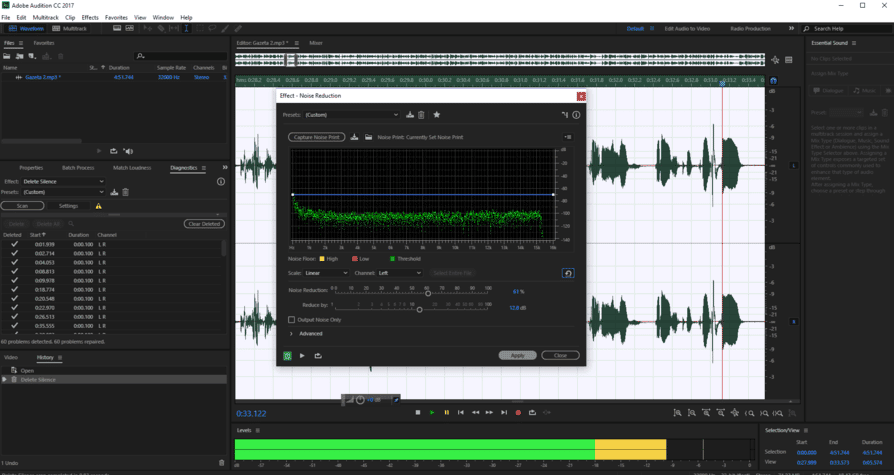Click the Apply button
Image resolution: width=894 pixels, height=475 pixels.
517,355
